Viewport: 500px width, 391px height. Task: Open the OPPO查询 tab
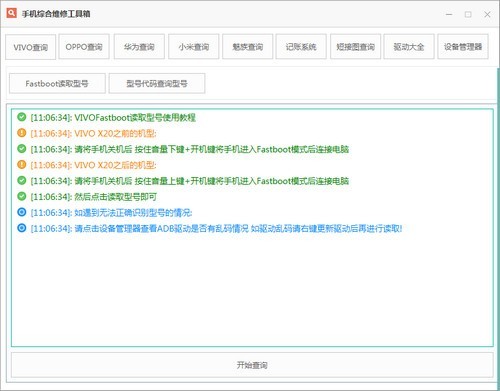point(84,47)
